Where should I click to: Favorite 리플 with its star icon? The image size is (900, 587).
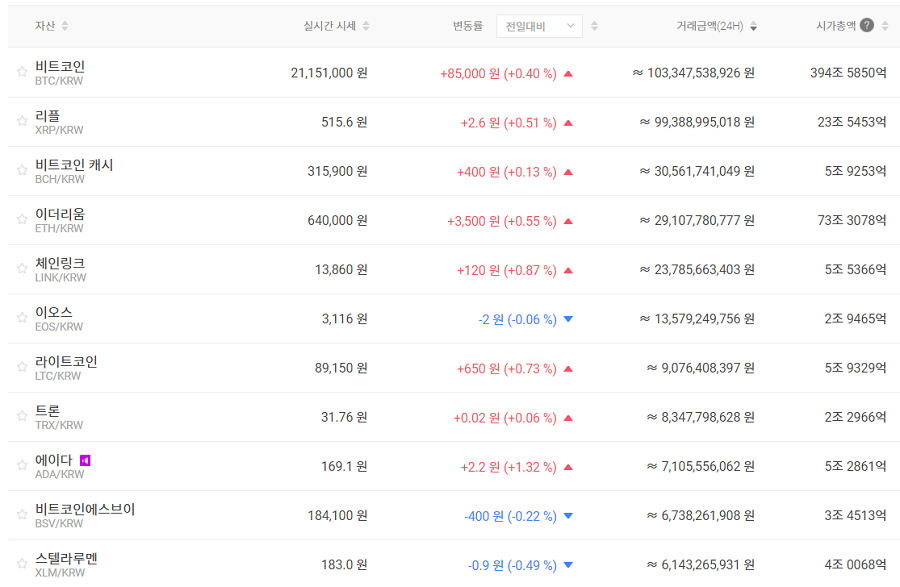[x=22, y=121]
